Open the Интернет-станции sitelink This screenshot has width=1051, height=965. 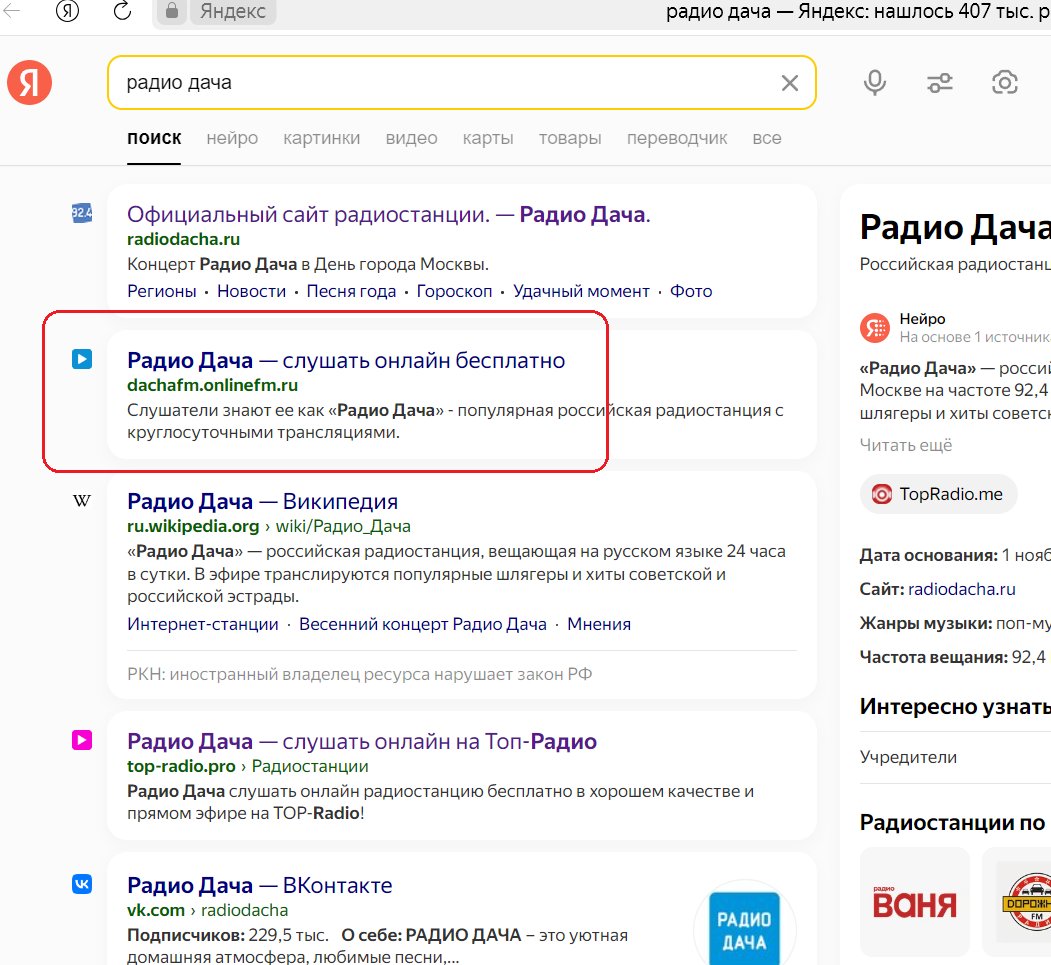pyautogui.click(x=202, y=625)
